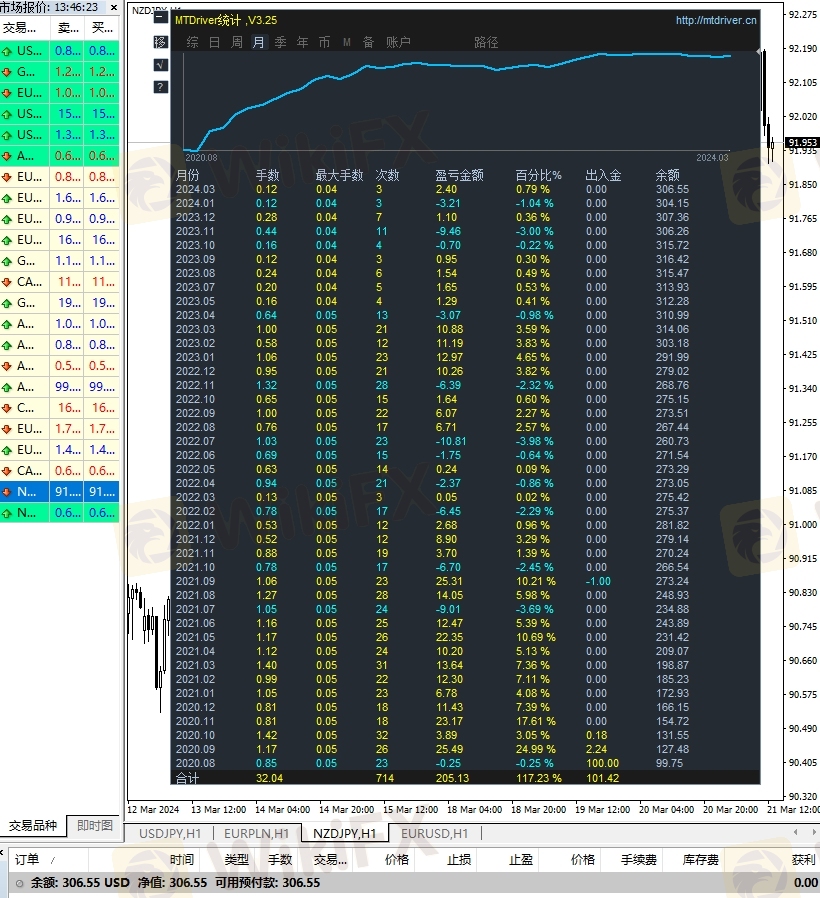Image resolution: width=820 pixels, height=898 pixels.
Task: Click the 205.13 total profit value
Action: (x=452, y=778)
